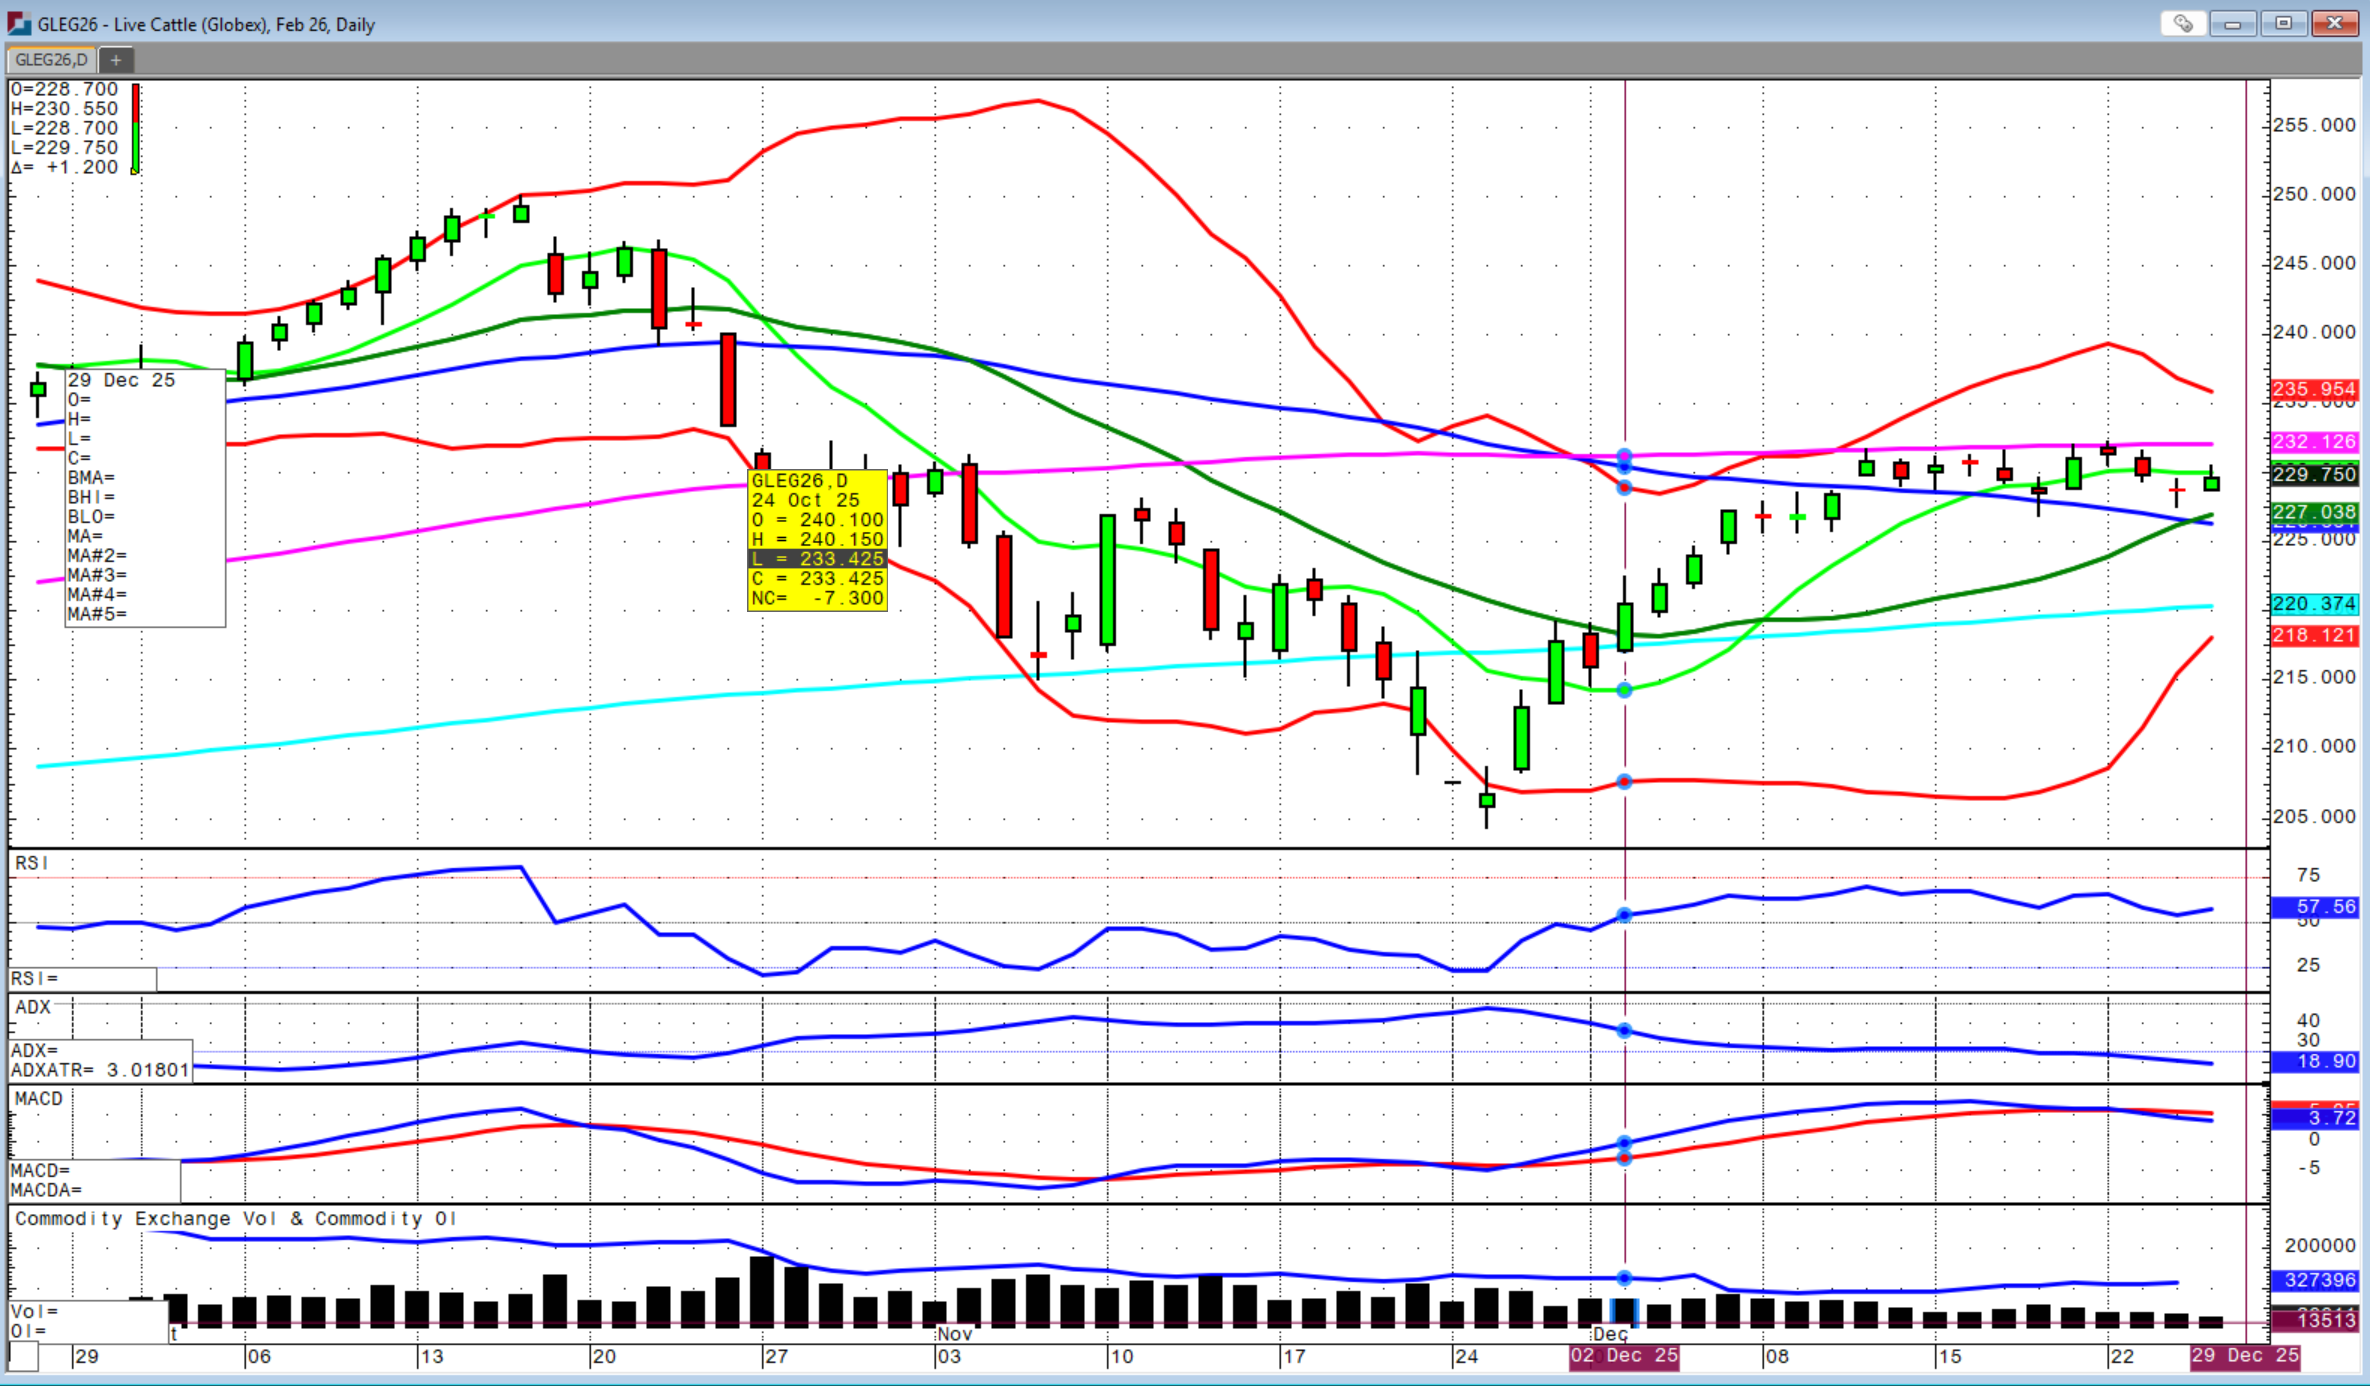This screenshot has height=1386, width=2370.
Task: Maximize the chart window
Action: pyautogui.click(x=2283, y=23)
